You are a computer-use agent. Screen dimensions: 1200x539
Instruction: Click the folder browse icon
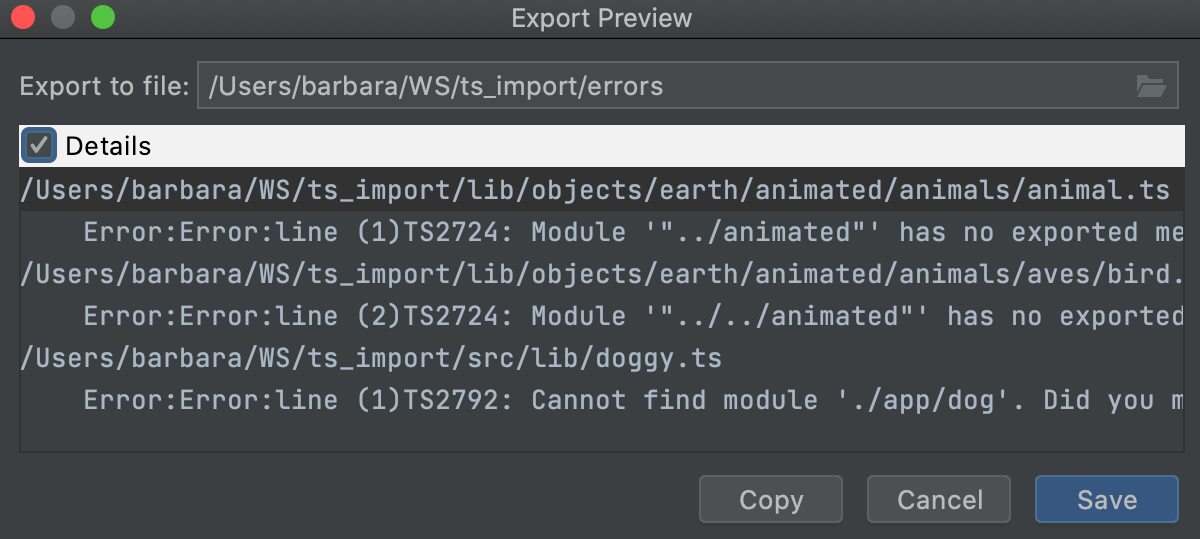point(1151,87)
